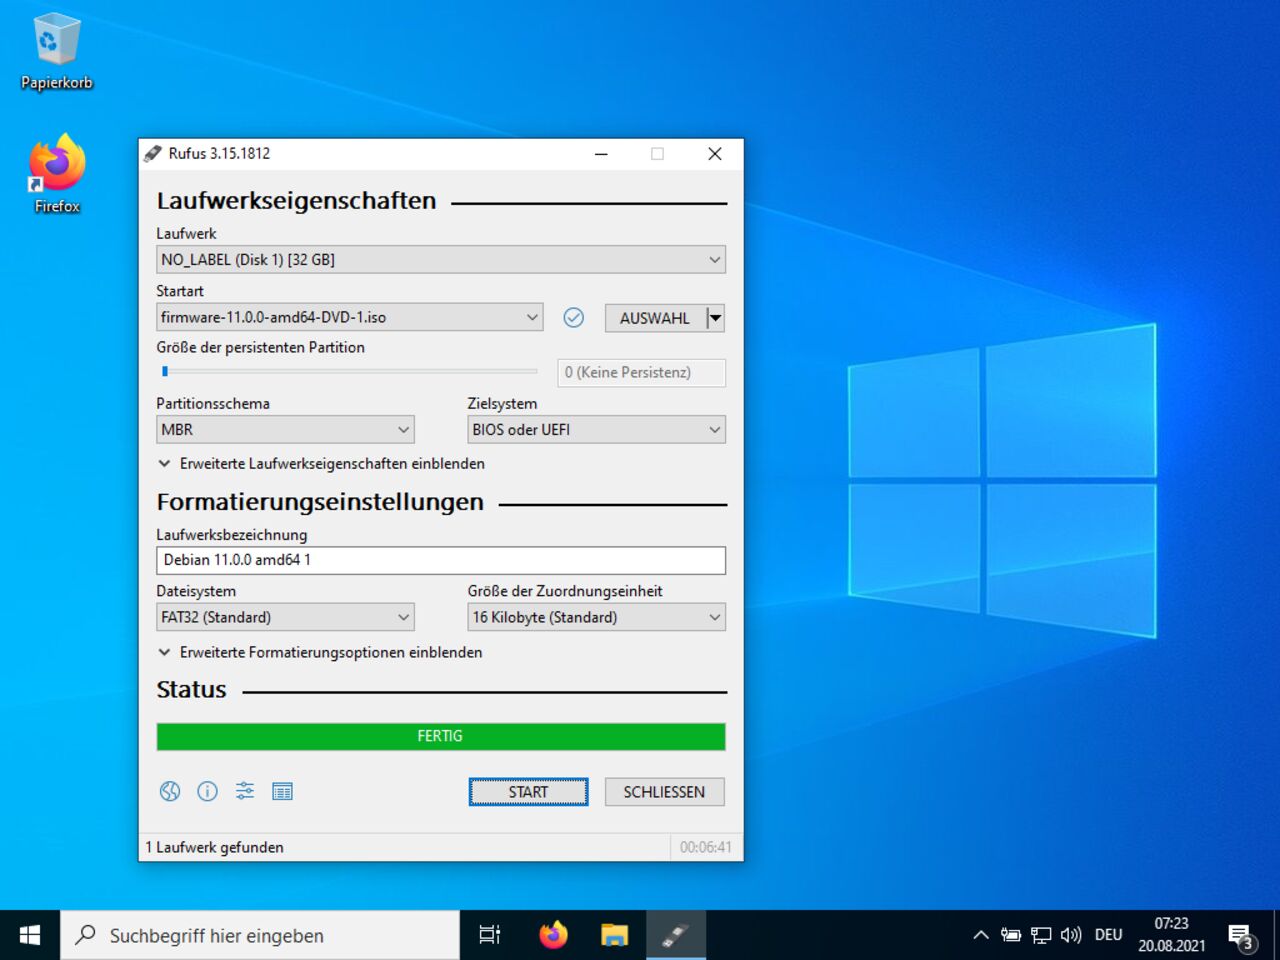The image size is (1280, 960).
Task: Select Rufus taskbar icon
Action: 676,935
